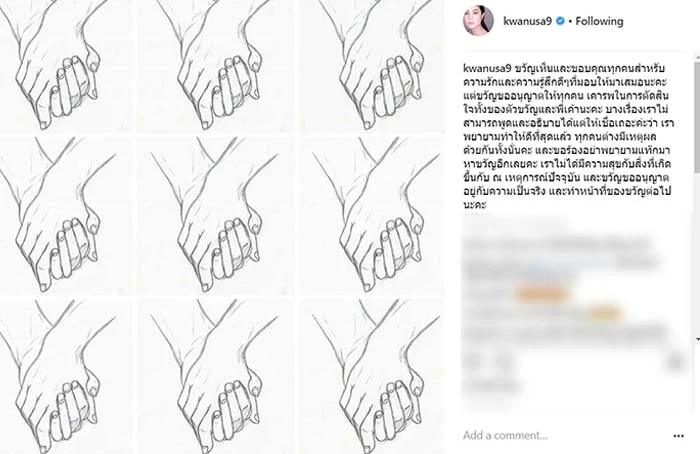Open the three-dot more options menu
This screenshot has height=454, width=700.
679,436
